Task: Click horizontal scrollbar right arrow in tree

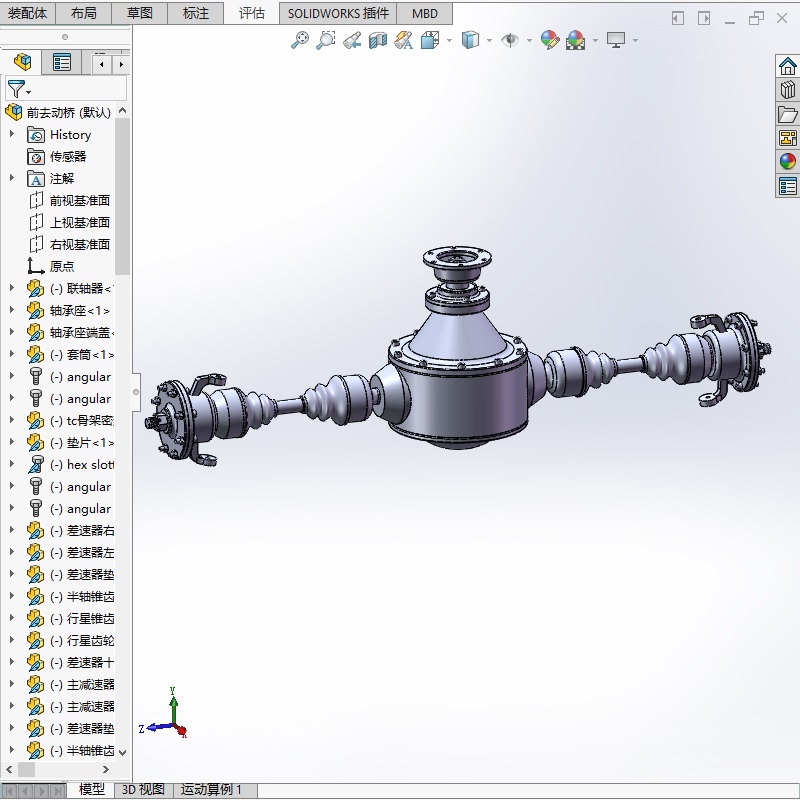Action: [106, 769]
